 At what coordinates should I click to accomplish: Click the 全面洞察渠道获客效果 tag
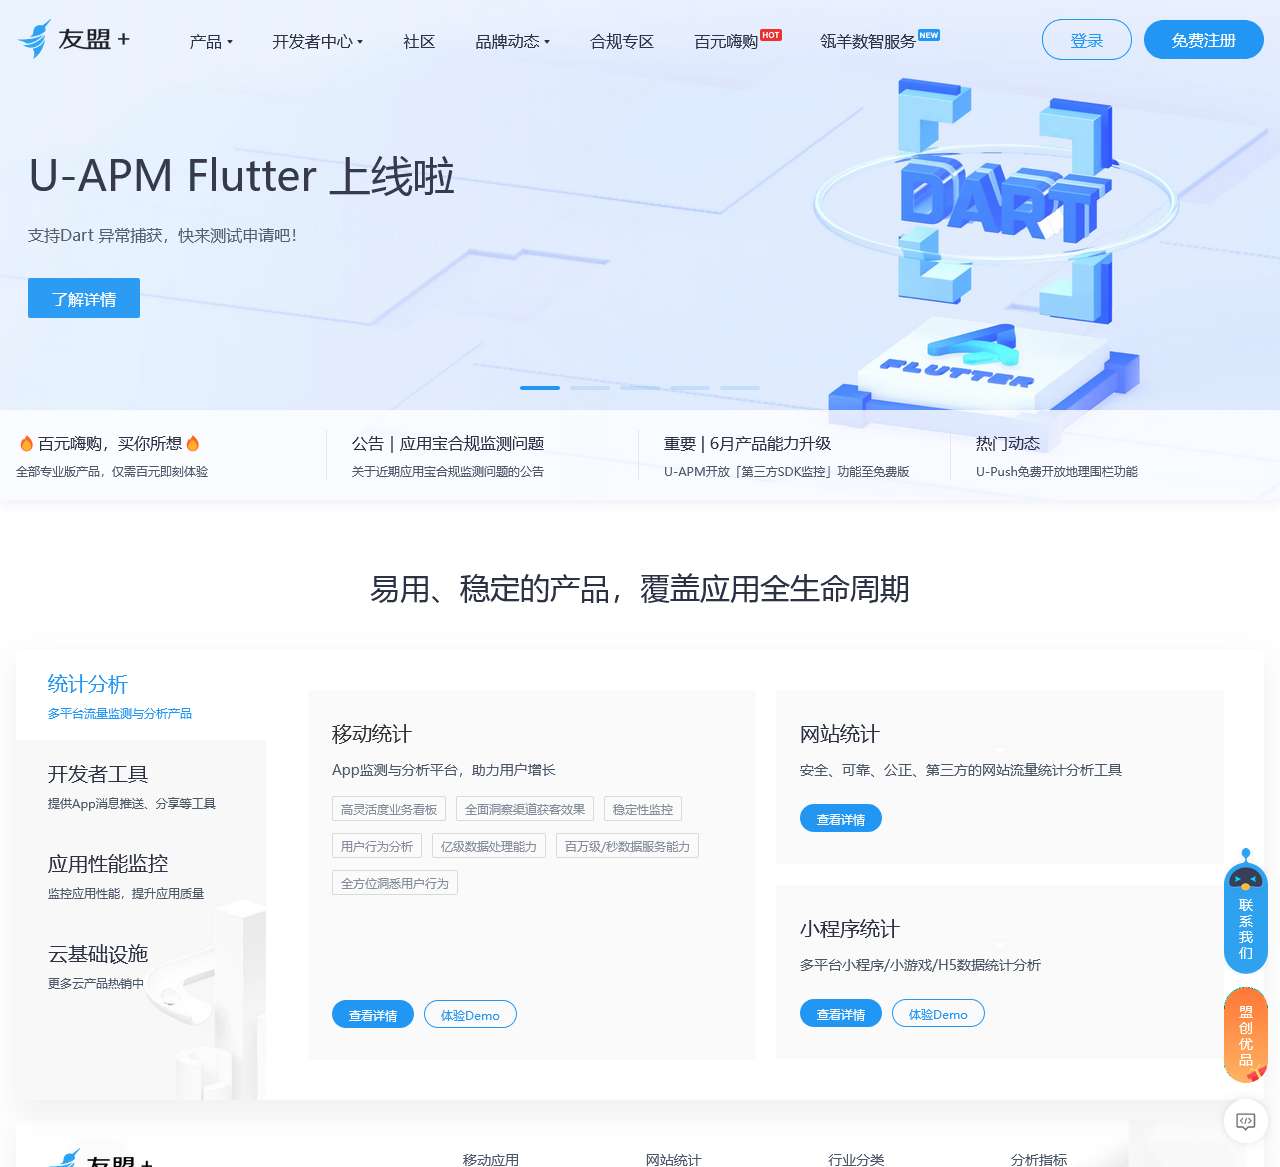(525, 809)
